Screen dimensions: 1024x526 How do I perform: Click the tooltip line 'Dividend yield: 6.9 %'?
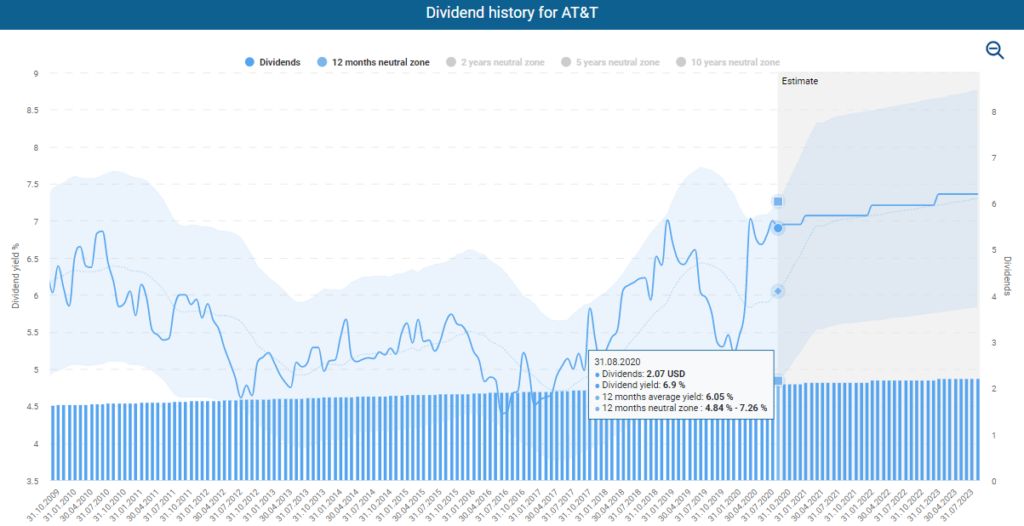(x=640, y=386)
